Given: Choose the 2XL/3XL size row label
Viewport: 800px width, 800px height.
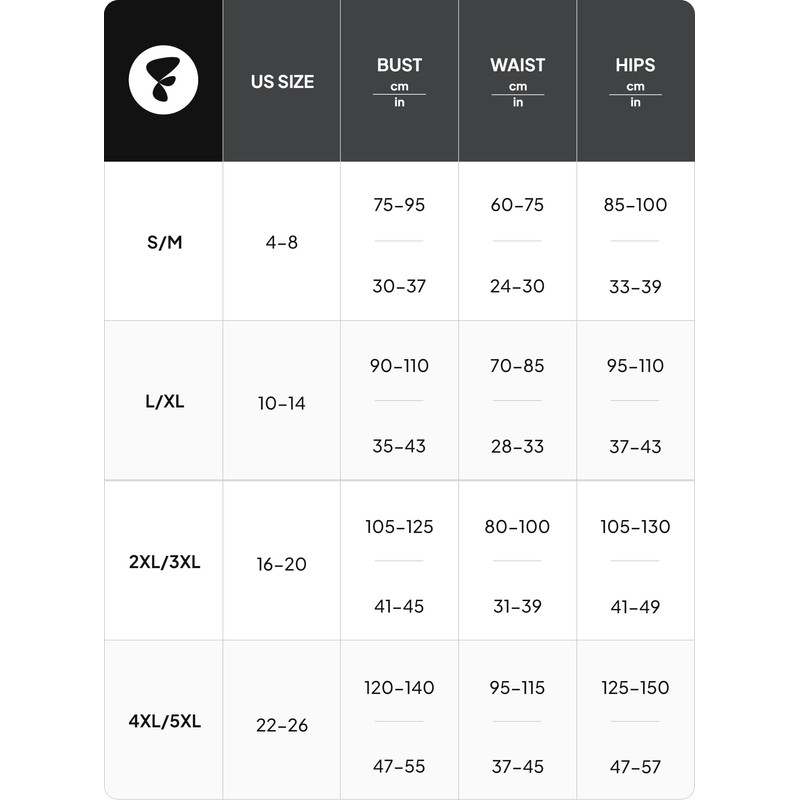Looking at the screenshot, I should pos(164,562).
